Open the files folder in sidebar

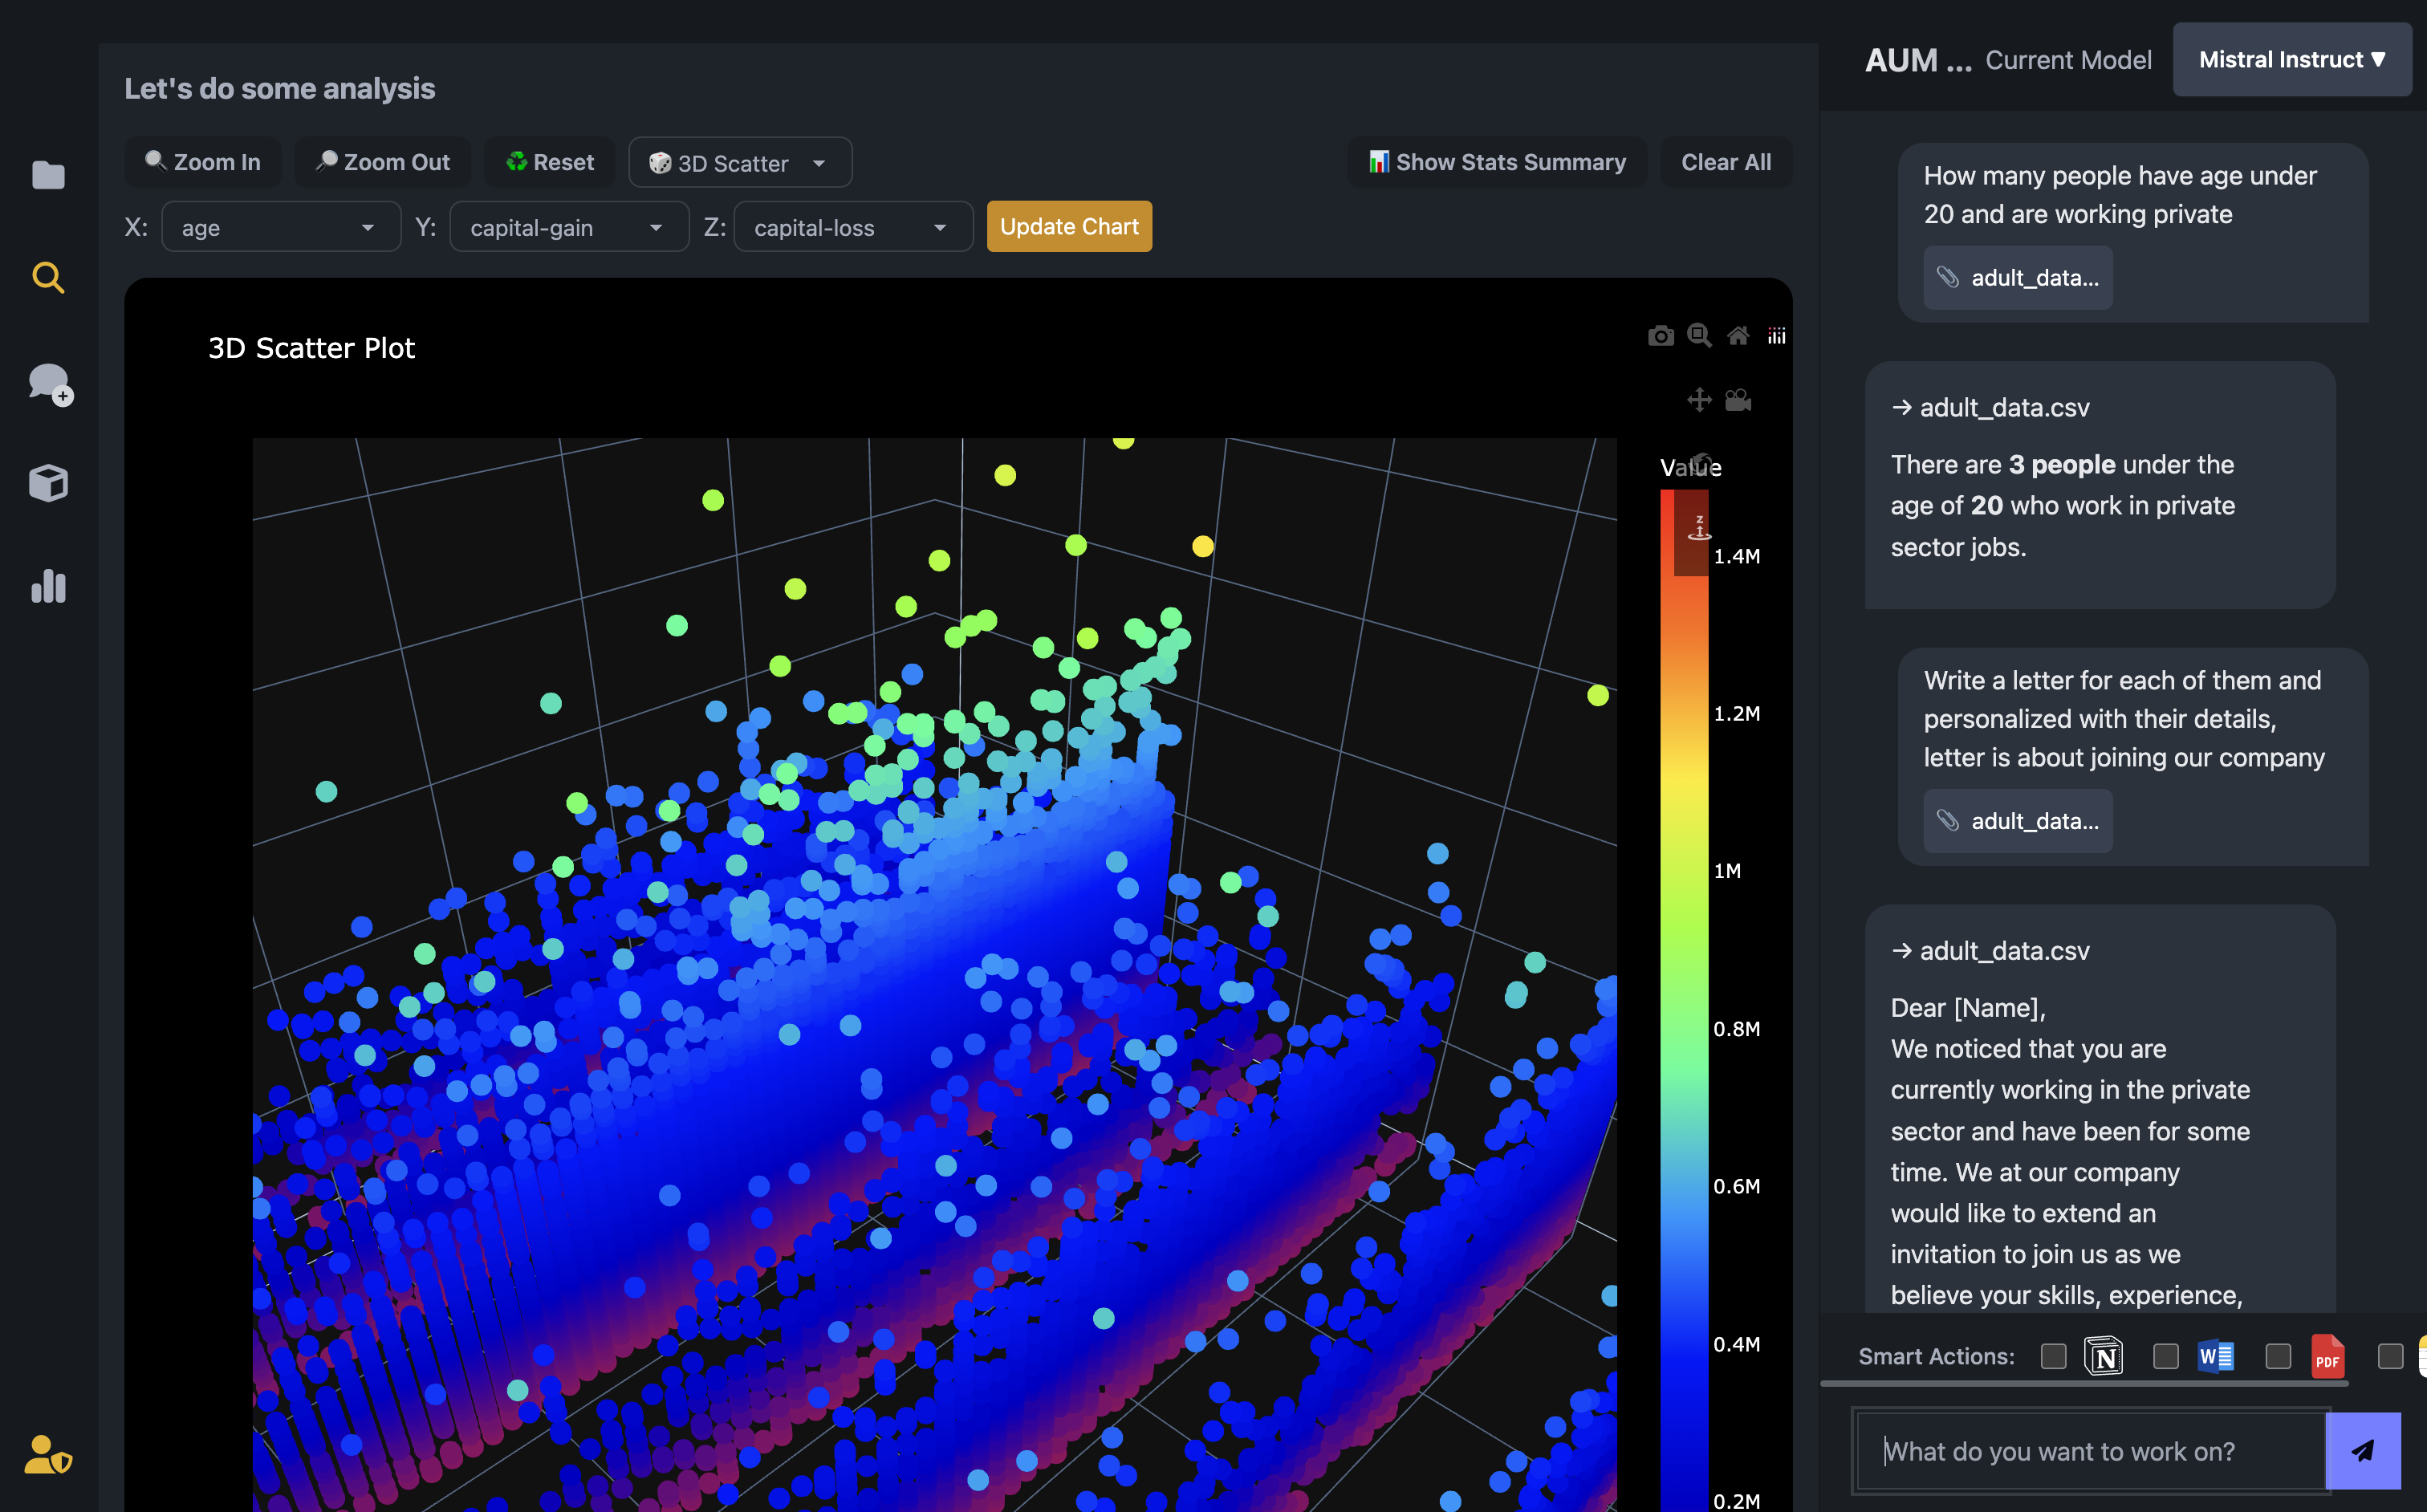48,175
